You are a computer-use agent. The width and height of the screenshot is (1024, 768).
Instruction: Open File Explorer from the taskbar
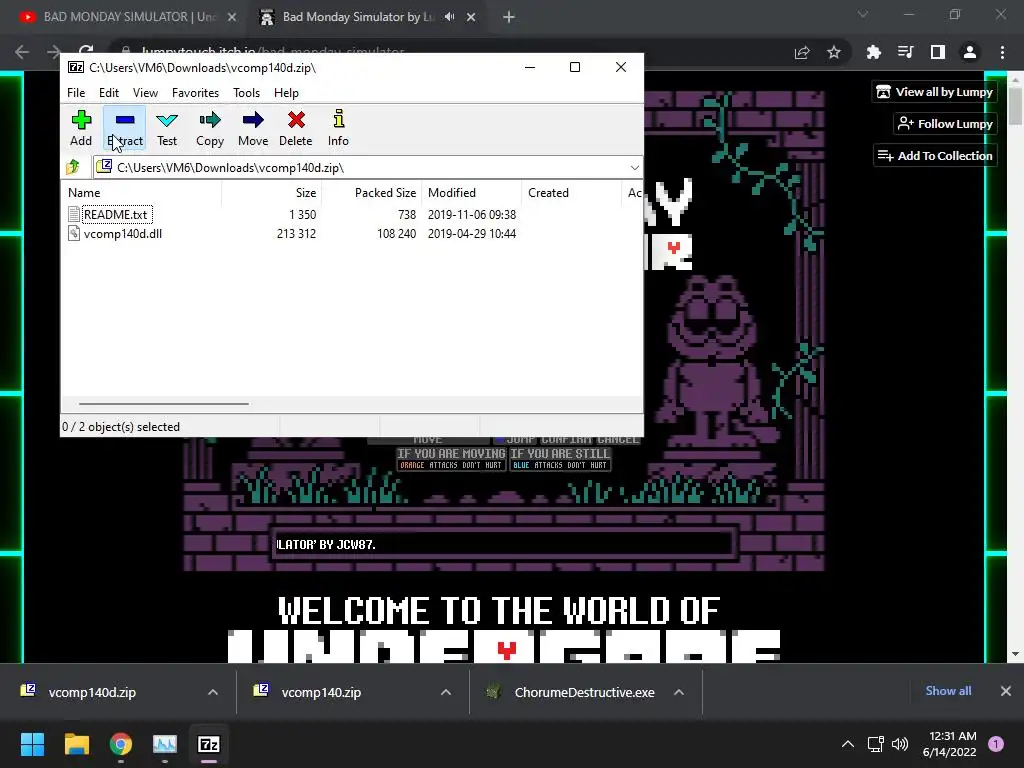(x=76, y=744)
